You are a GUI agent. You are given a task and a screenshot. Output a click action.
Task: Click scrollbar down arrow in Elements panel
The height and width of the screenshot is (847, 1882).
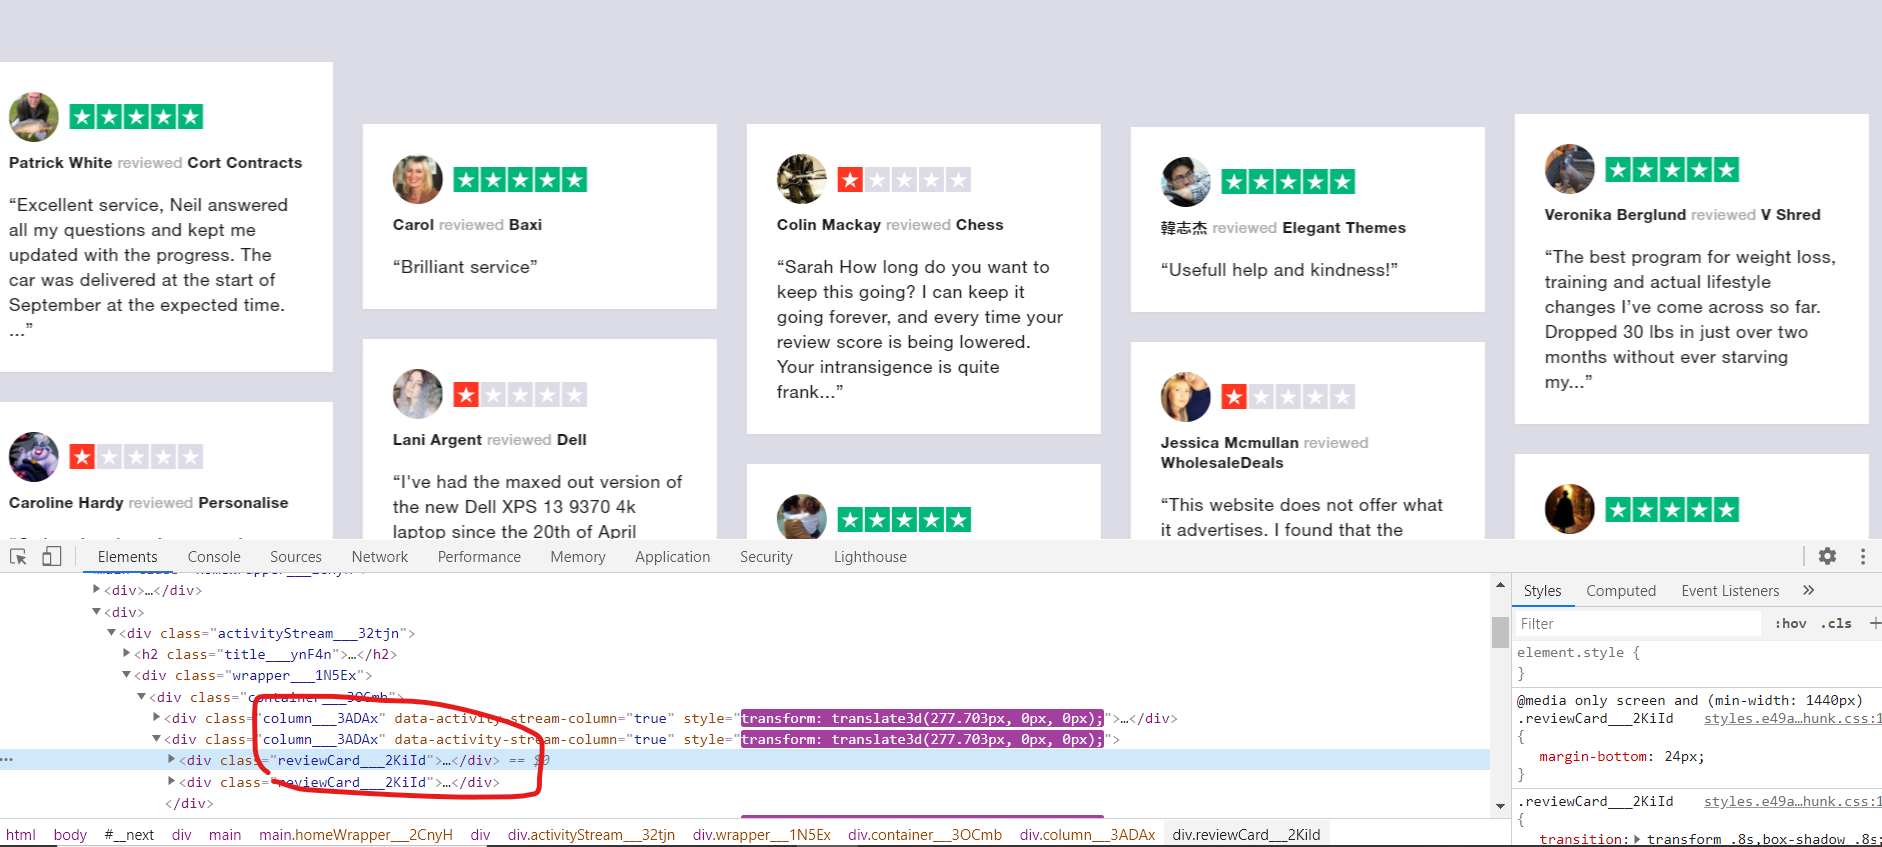1500,806
